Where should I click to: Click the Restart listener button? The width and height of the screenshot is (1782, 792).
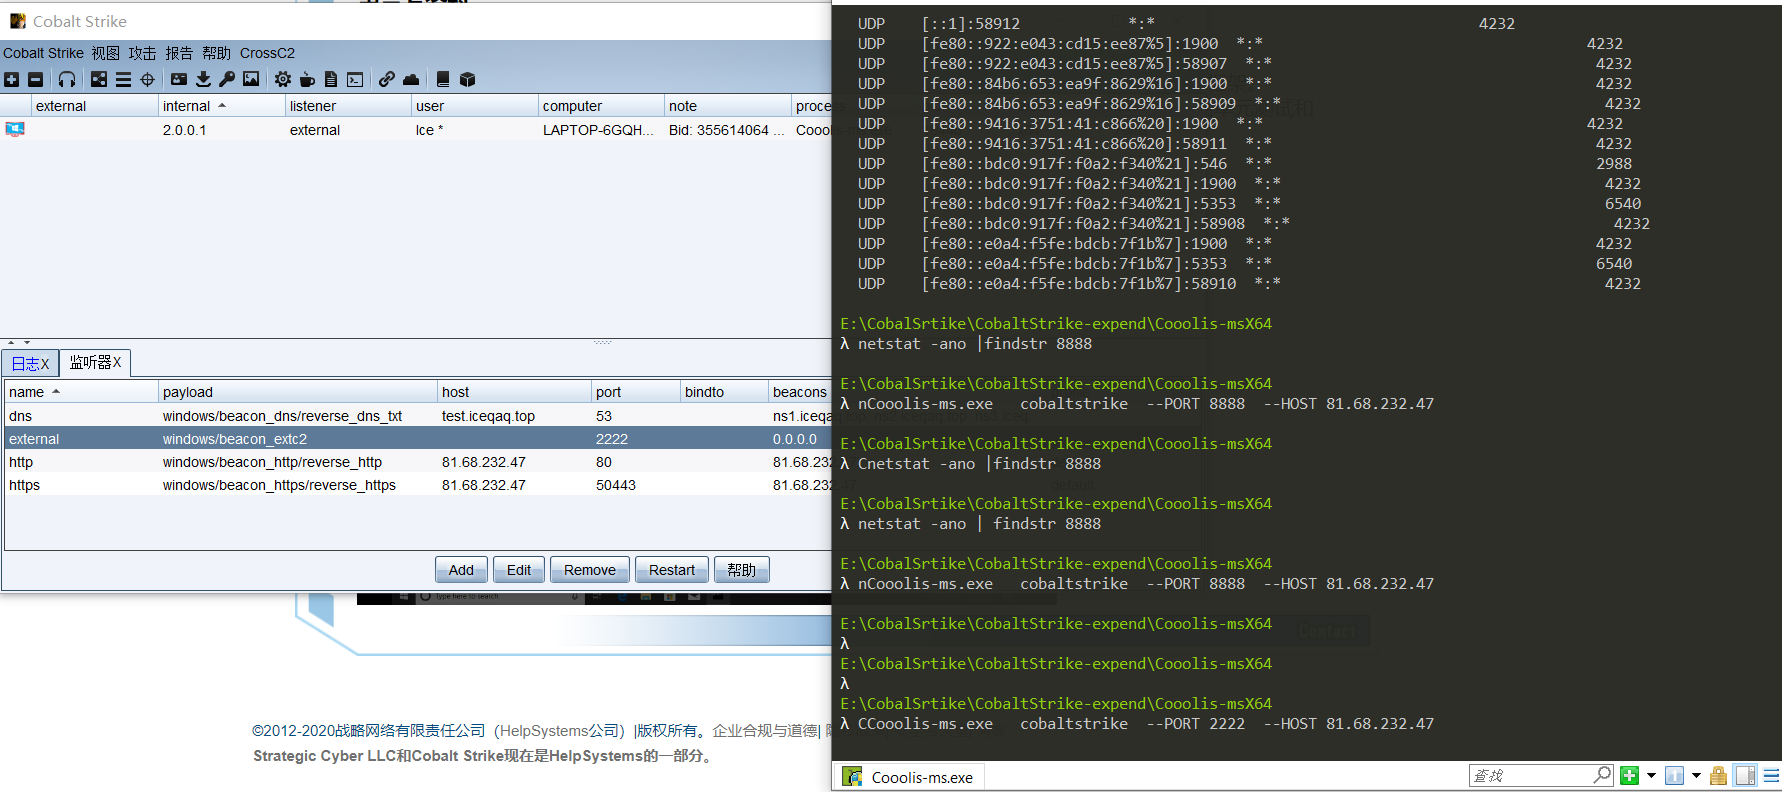click(x=672, y=570)
